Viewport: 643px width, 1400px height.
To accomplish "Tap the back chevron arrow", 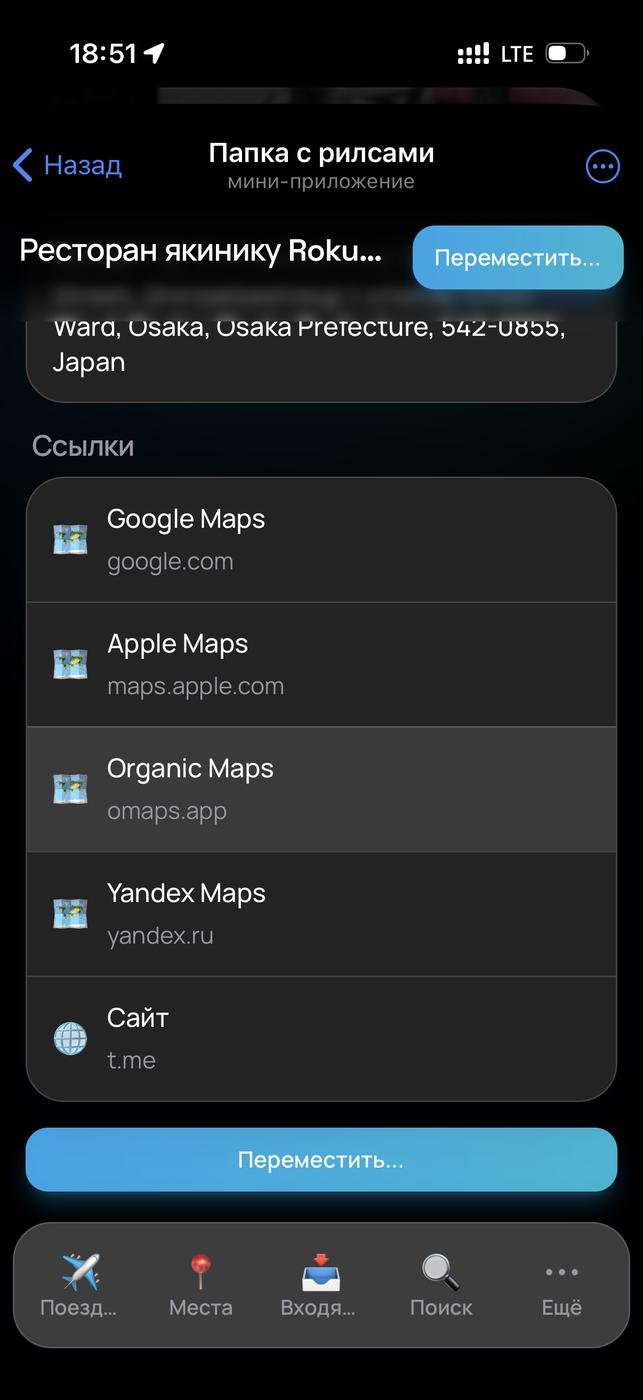I will tap(23, 165).
